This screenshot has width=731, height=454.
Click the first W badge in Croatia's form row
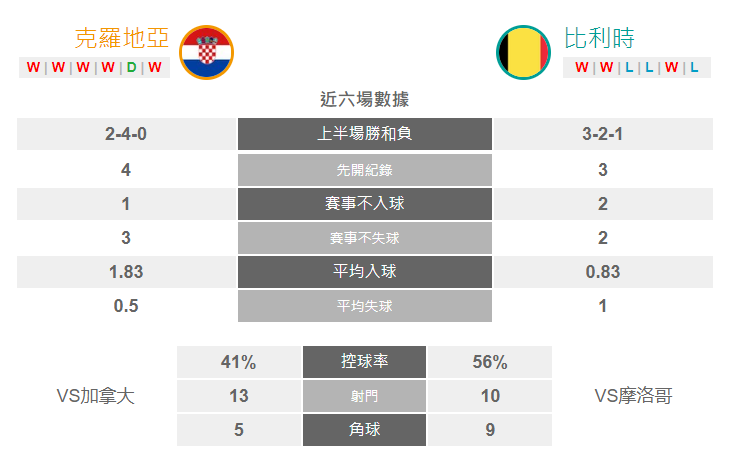(x=33, y=68)
